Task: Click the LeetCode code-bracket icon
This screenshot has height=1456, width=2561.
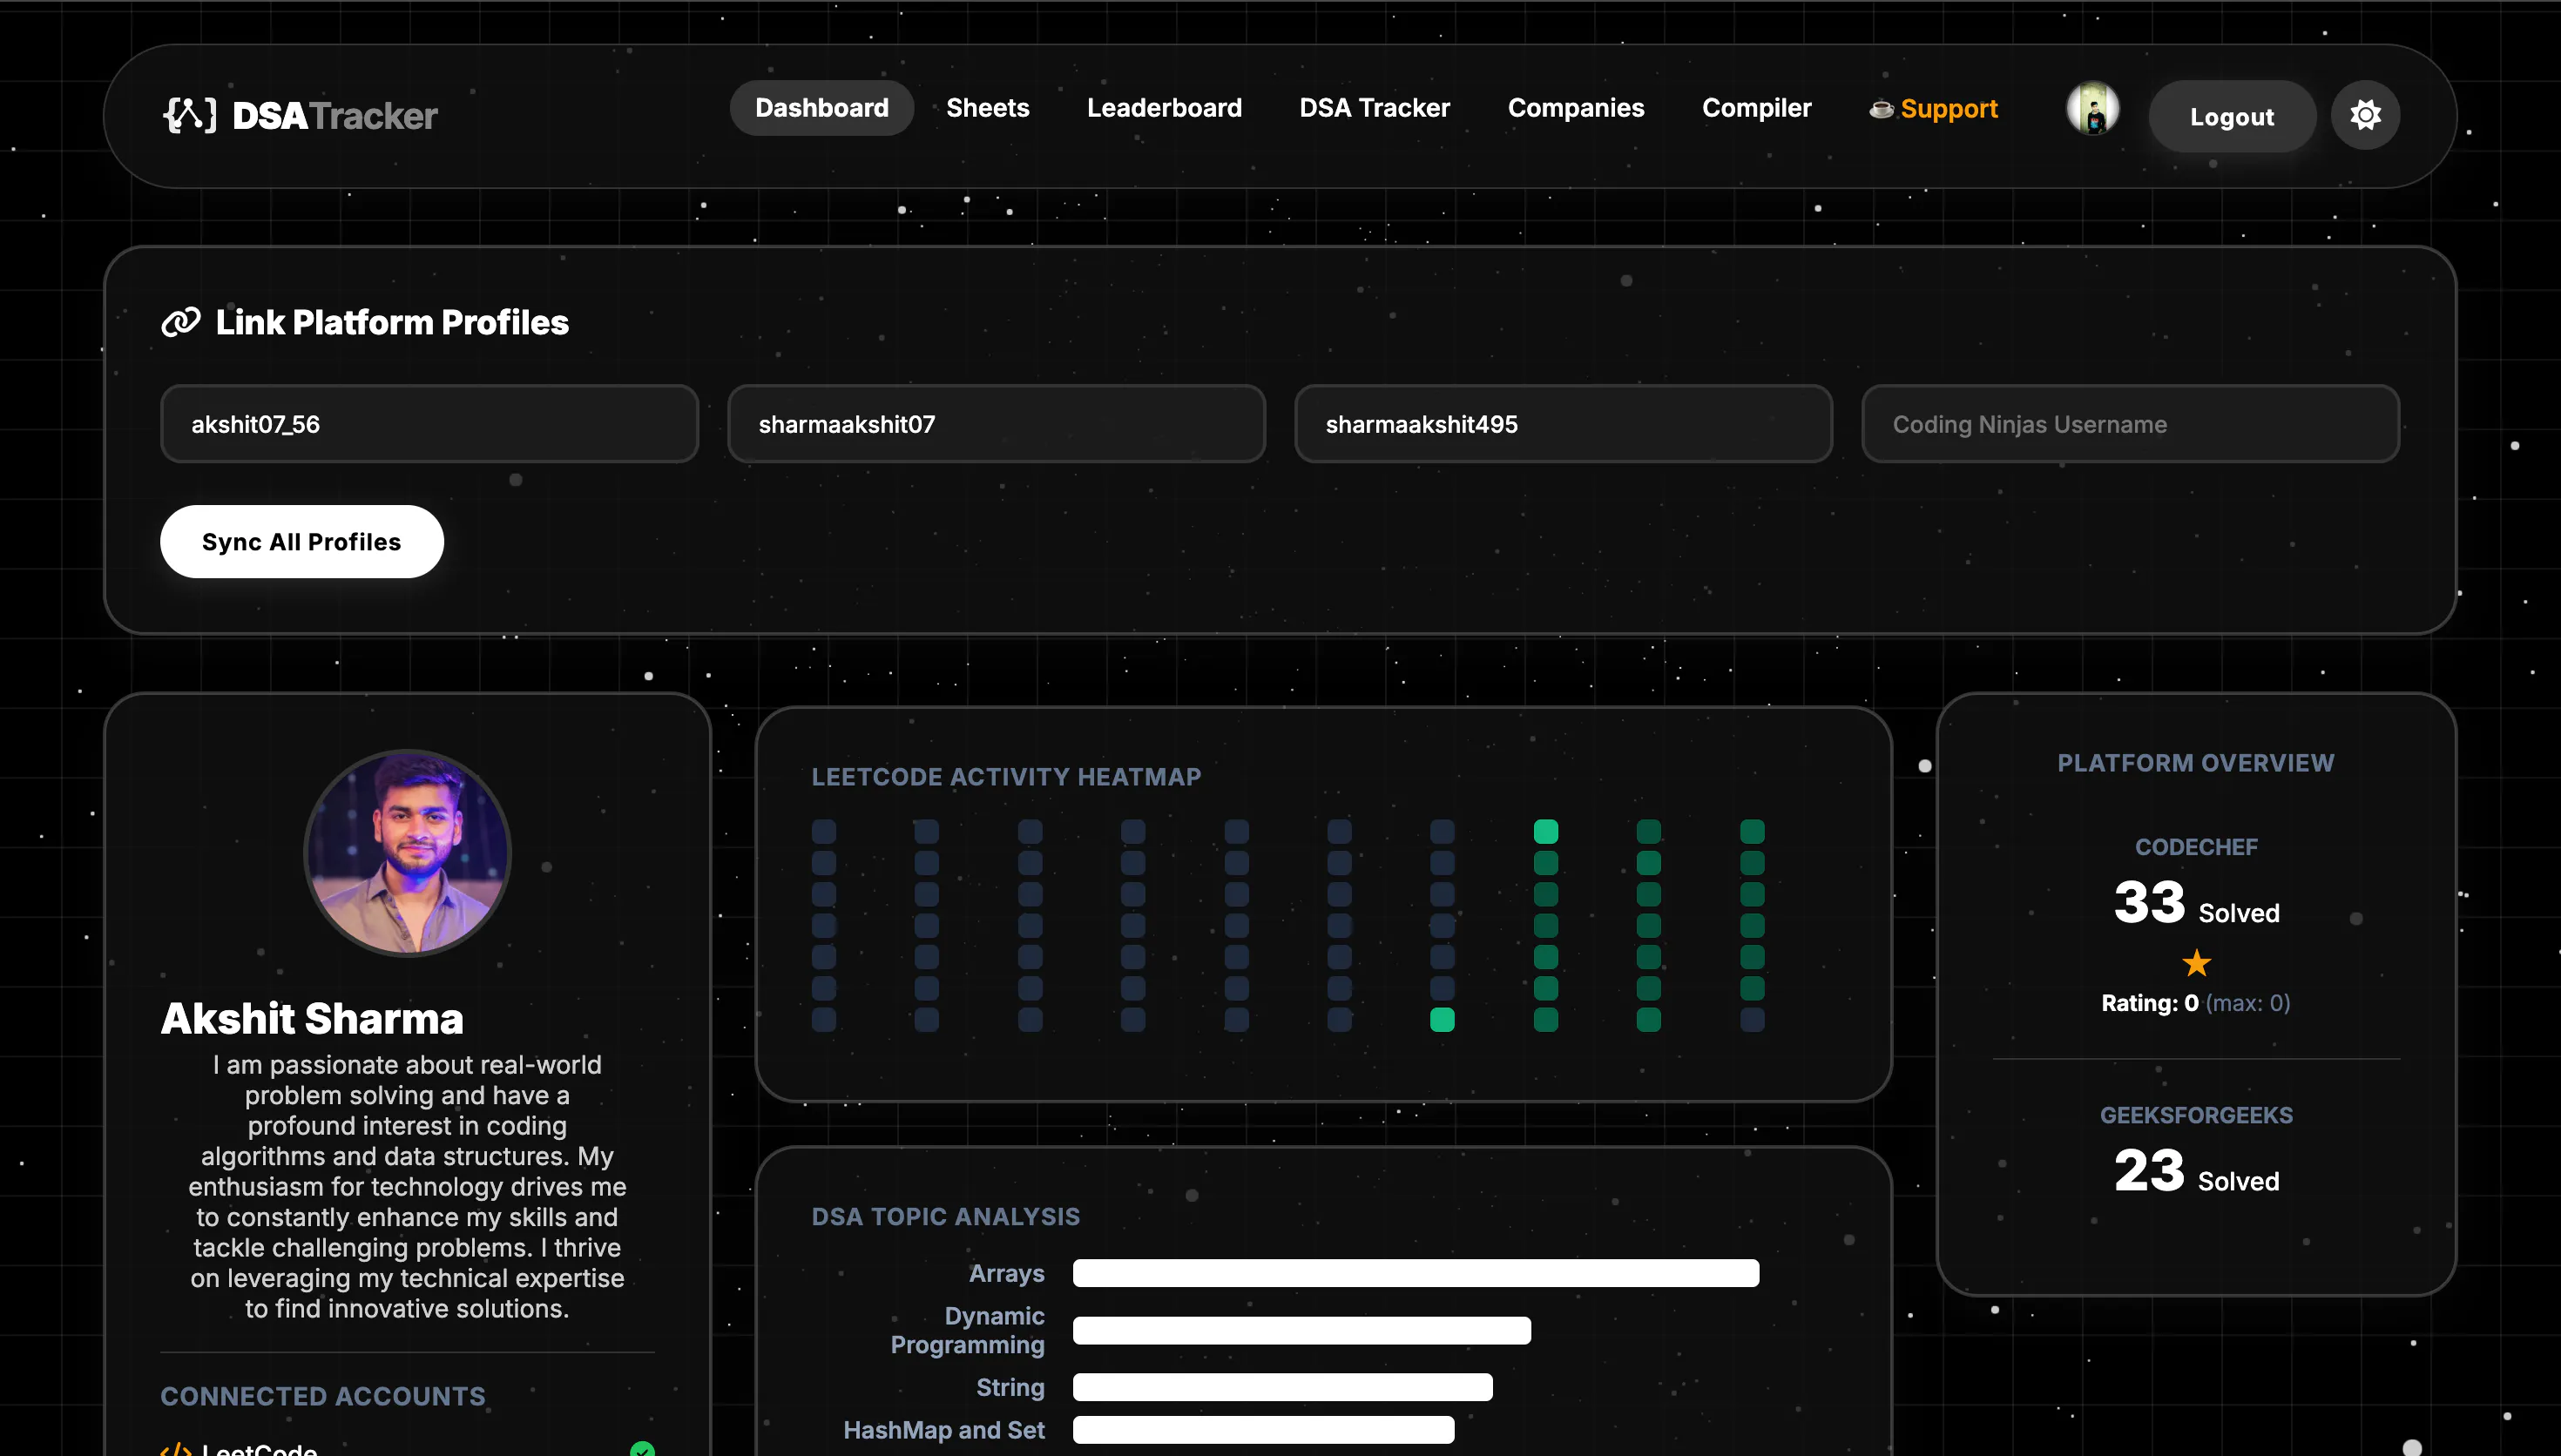Action: [x=176, y=1449]
